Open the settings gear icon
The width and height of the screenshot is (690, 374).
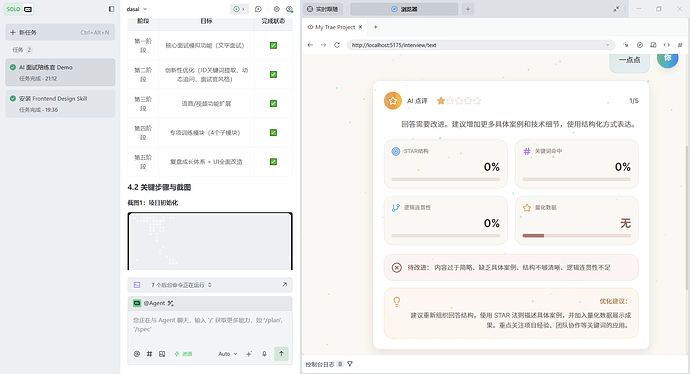(276, 9)
